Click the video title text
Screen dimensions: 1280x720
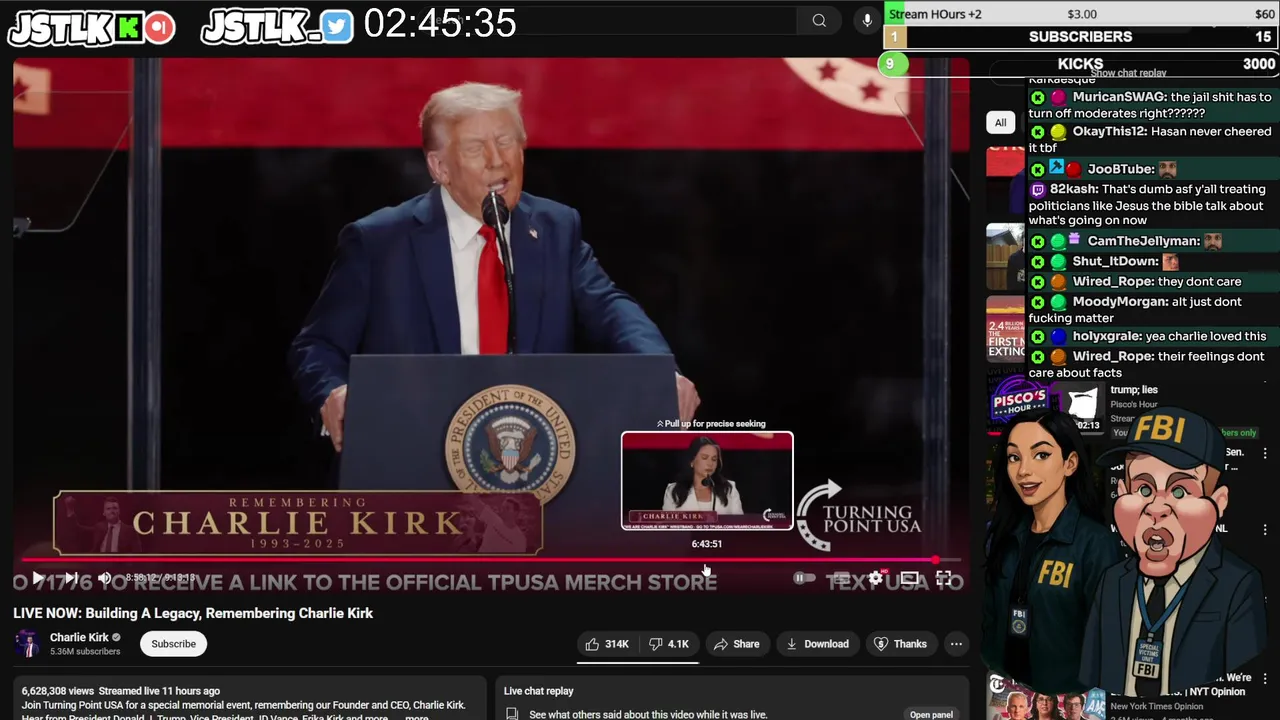[x=193, y=613]
